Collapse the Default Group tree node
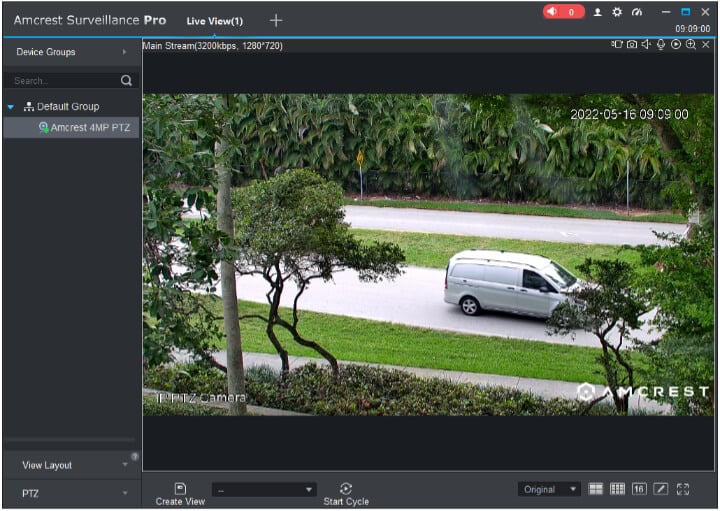Viewport: 720px width, 511px height. coord(11,107)
